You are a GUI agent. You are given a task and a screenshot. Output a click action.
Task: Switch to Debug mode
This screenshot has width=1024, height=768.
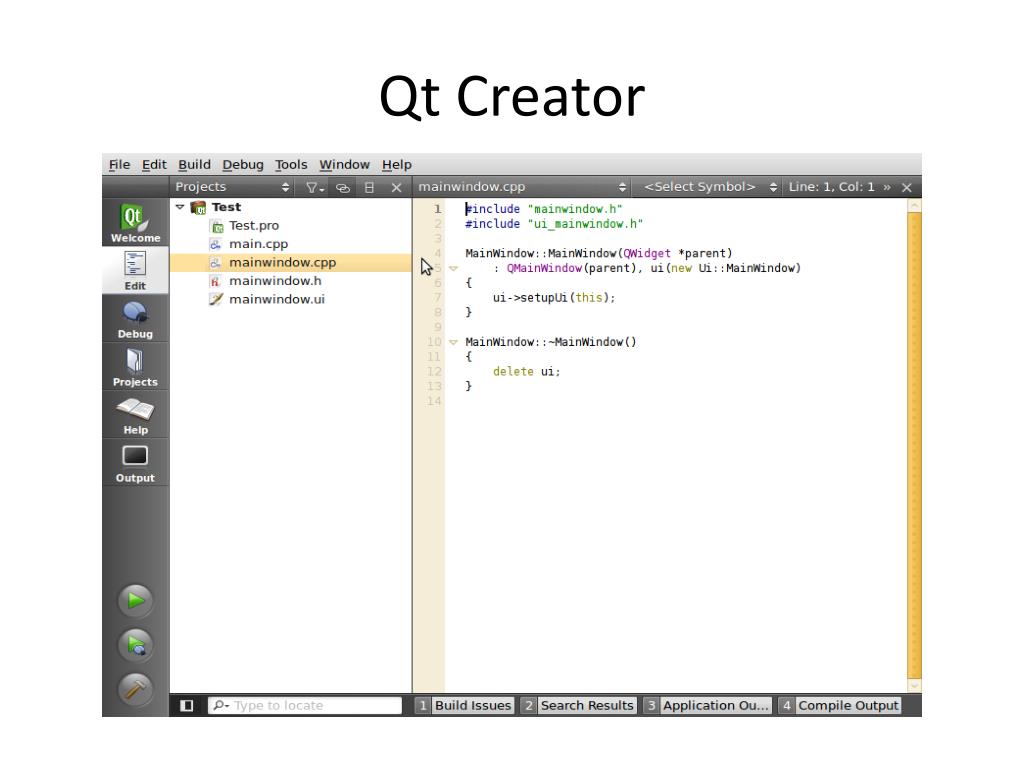point(135,319)
